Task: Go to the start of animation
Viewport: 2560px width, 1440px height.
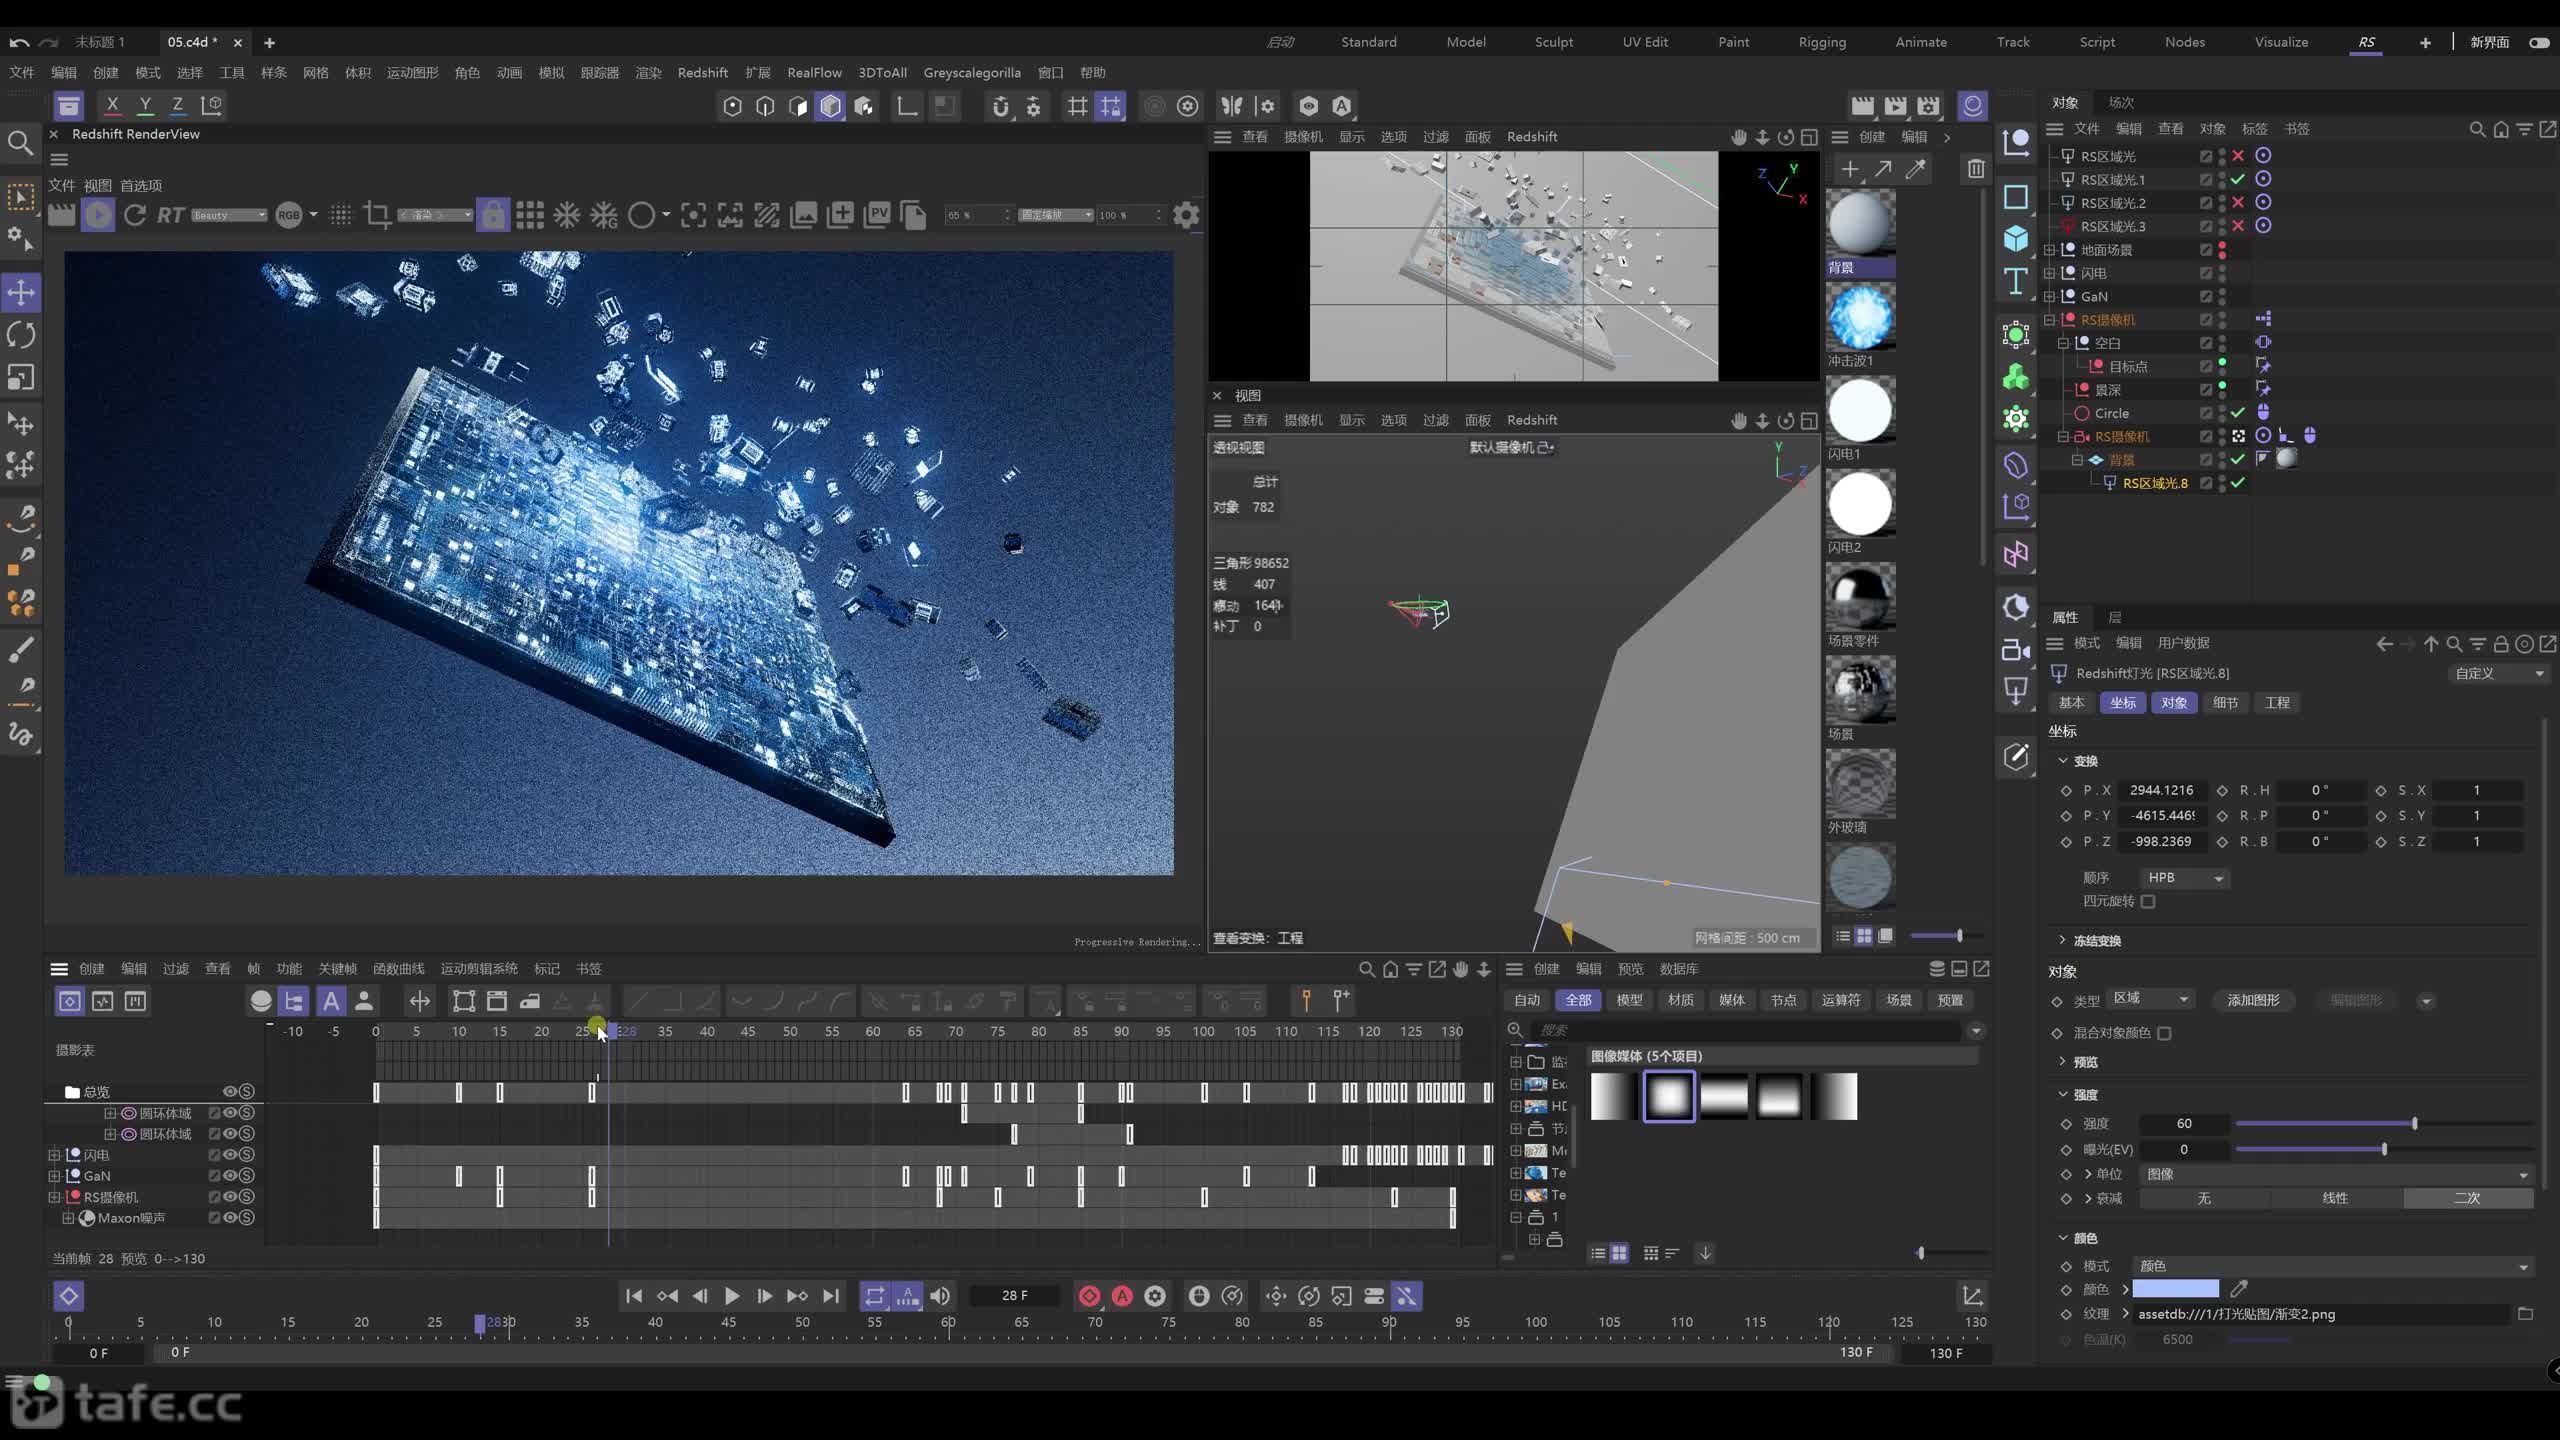Action: (x=633, y=1296)
